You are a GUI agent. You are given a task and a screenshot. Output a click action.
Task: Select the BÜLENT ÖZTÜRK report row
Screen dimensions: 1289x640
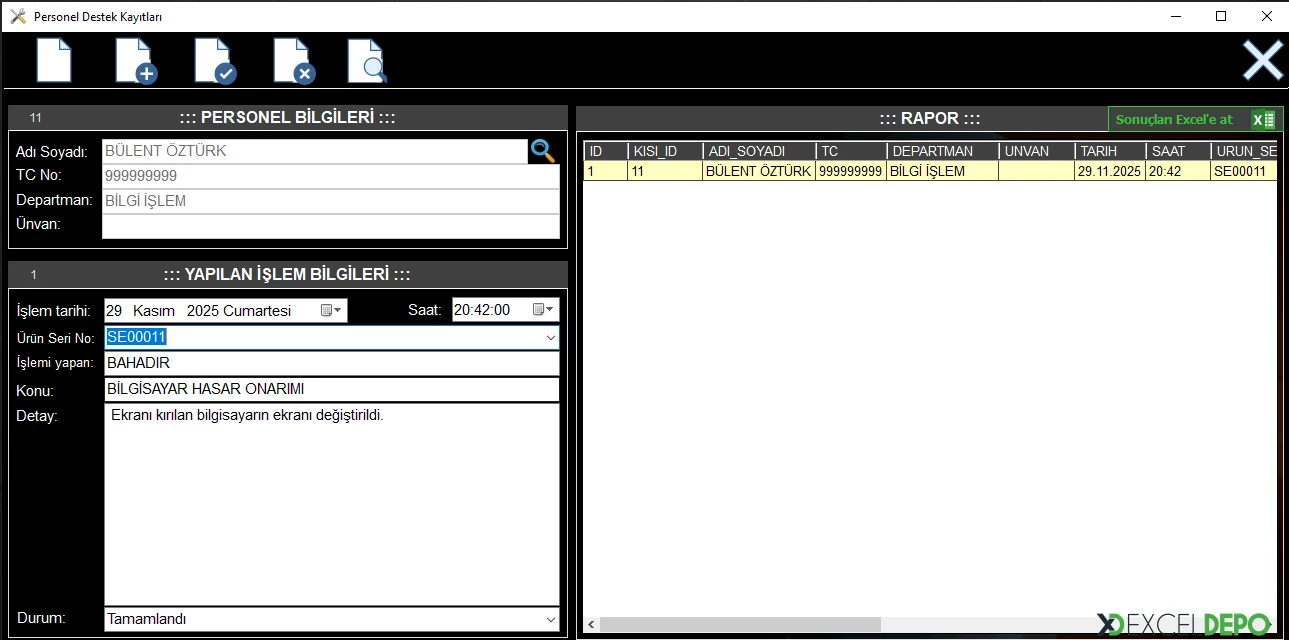coord(758,171)
